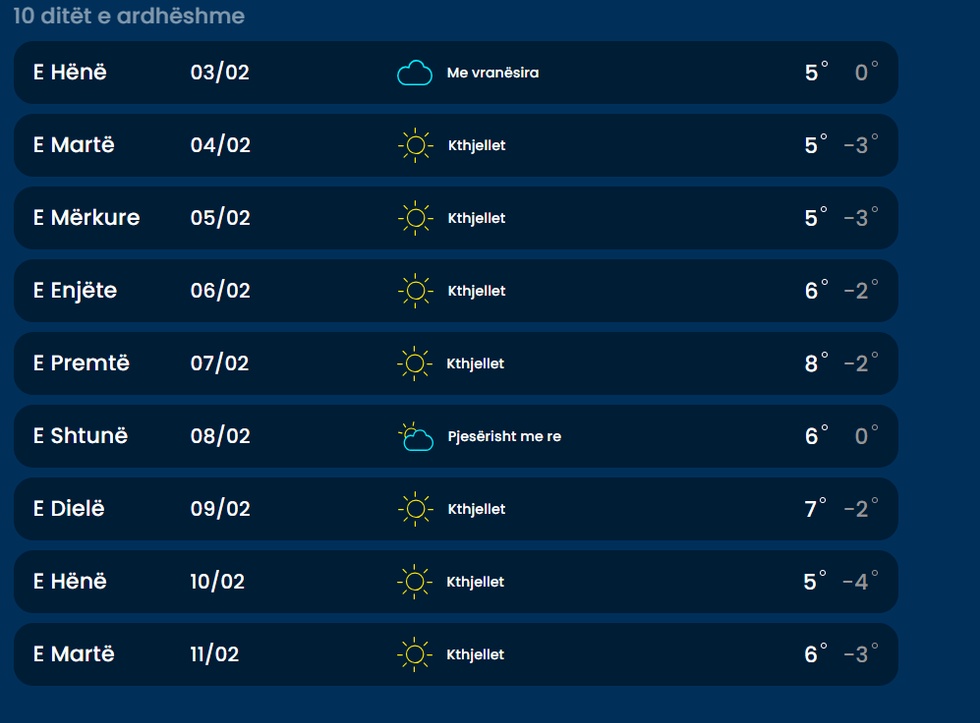
Task: Click the 'Pjesërisht me re' description
Action: (x=504, y=437)
